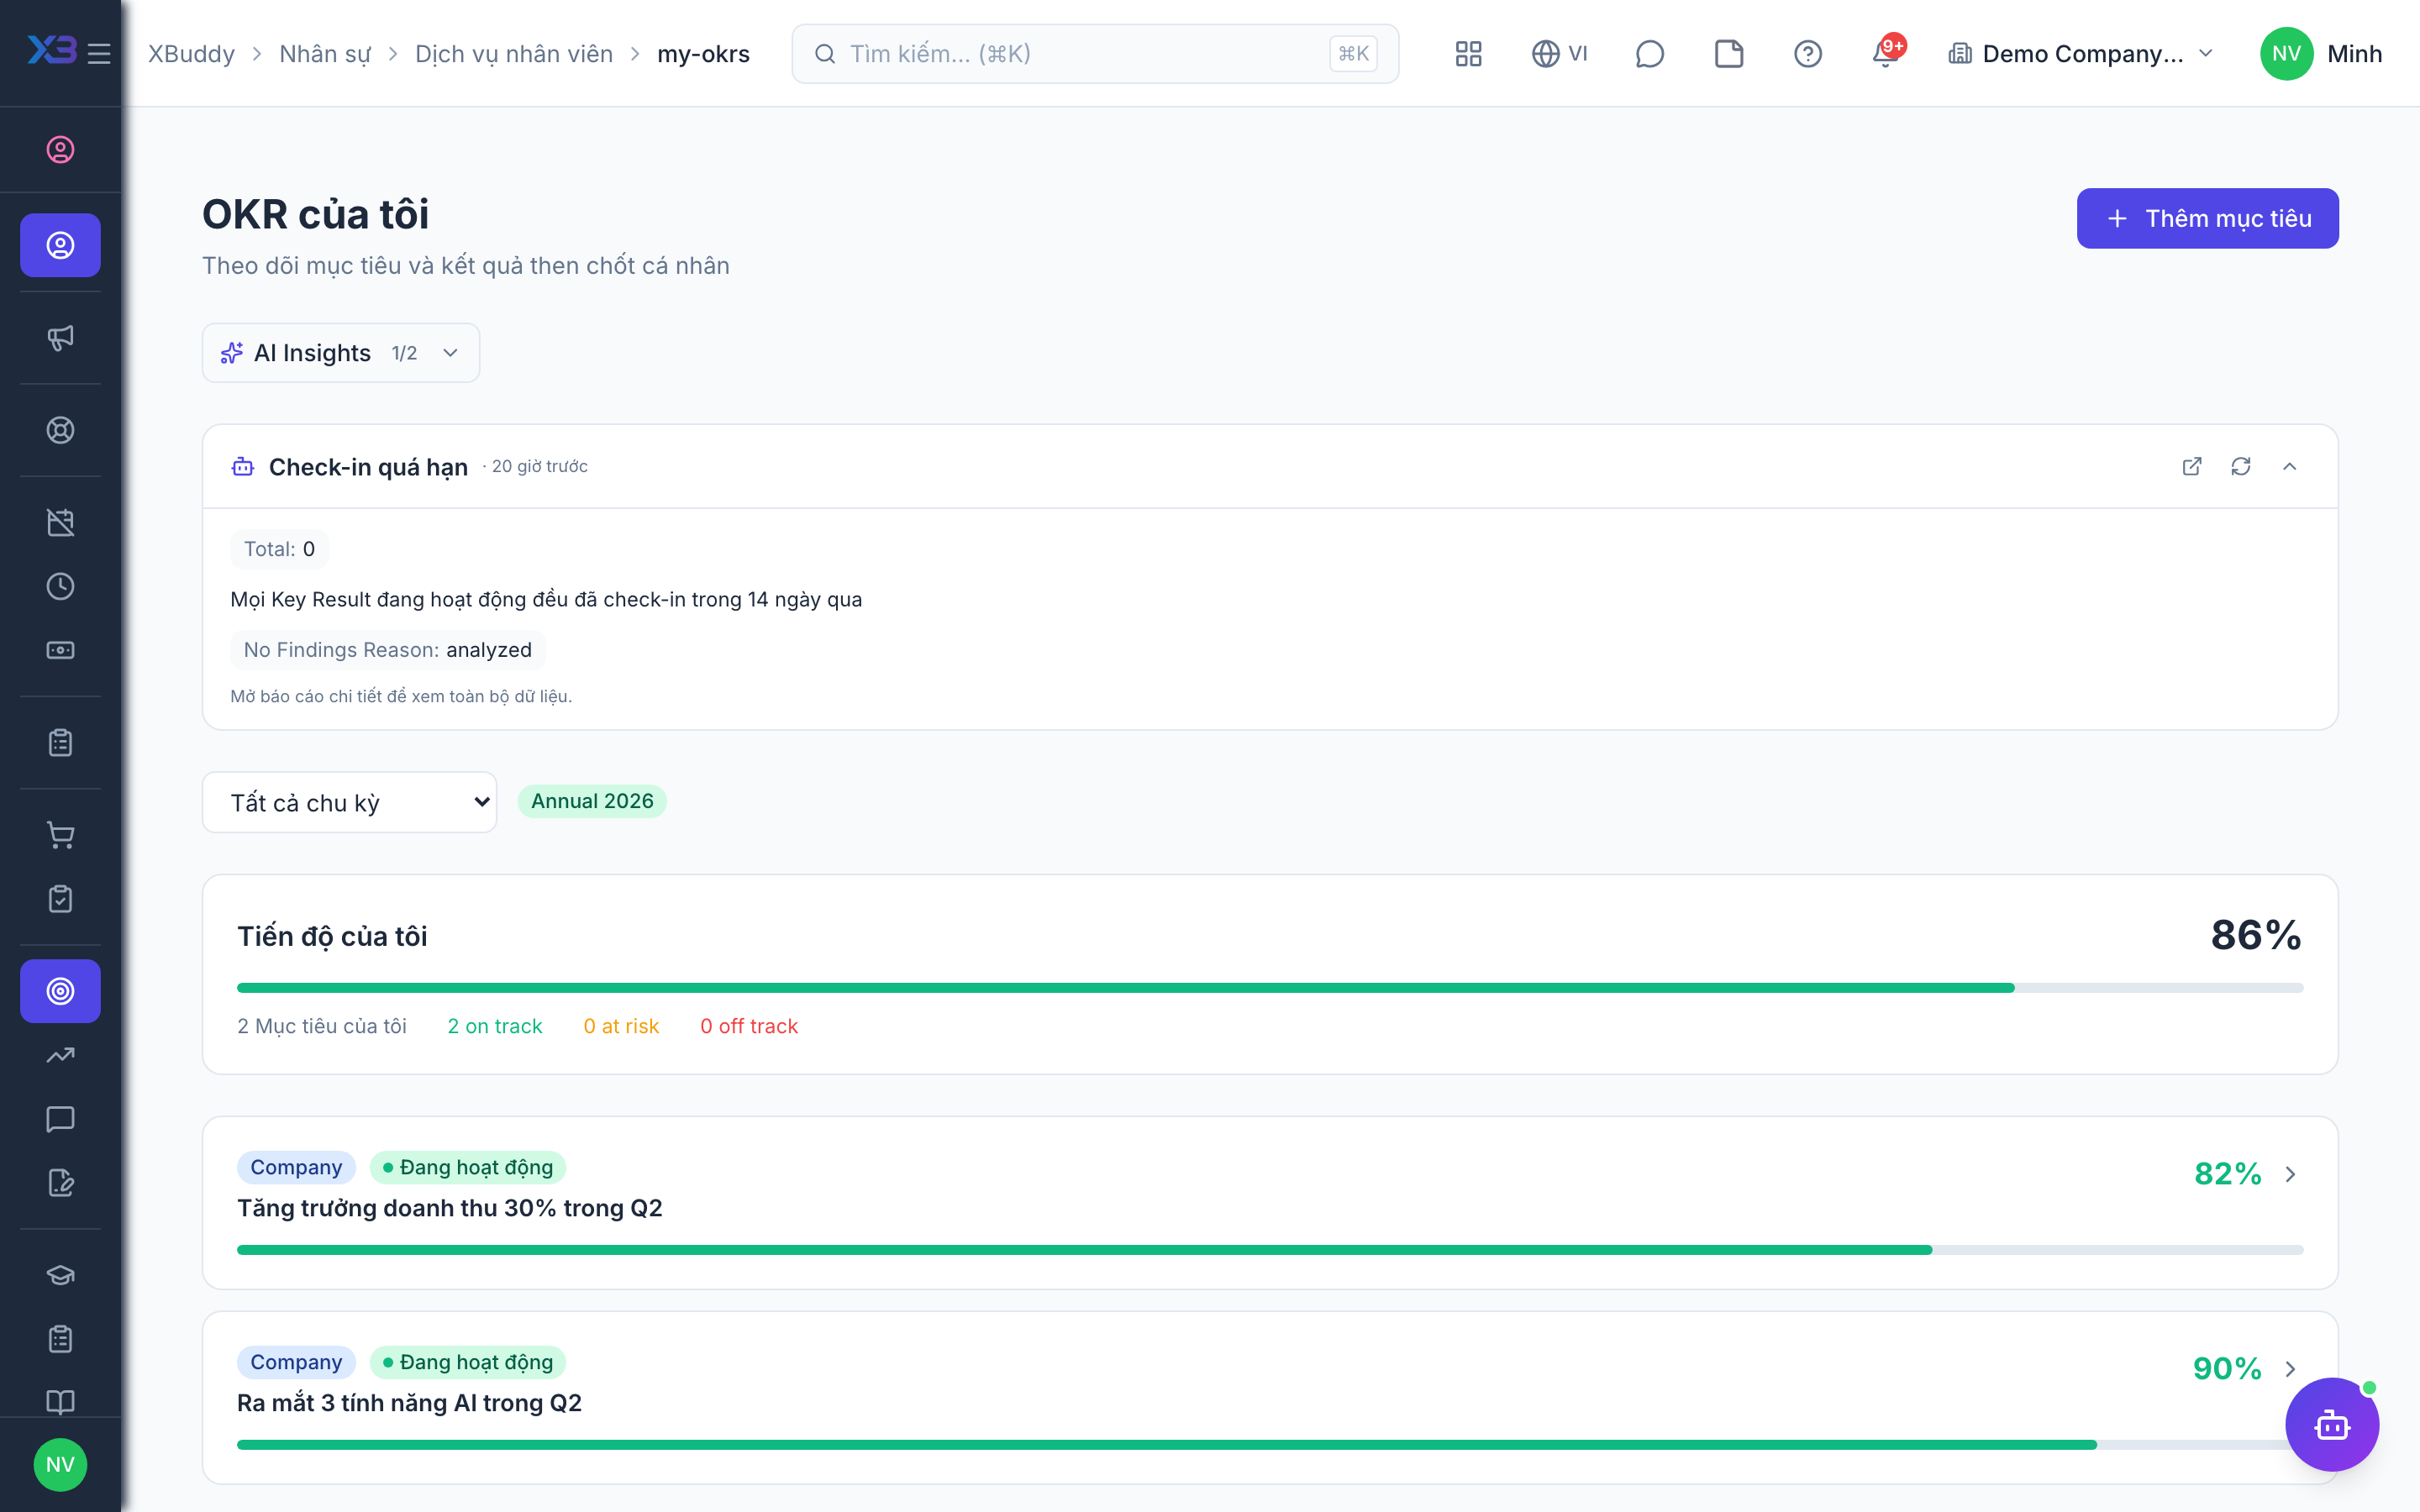Refresh the Check-in quá hạn insight
This screenshot has height=1512, width=2420.
pos(2241,466)
